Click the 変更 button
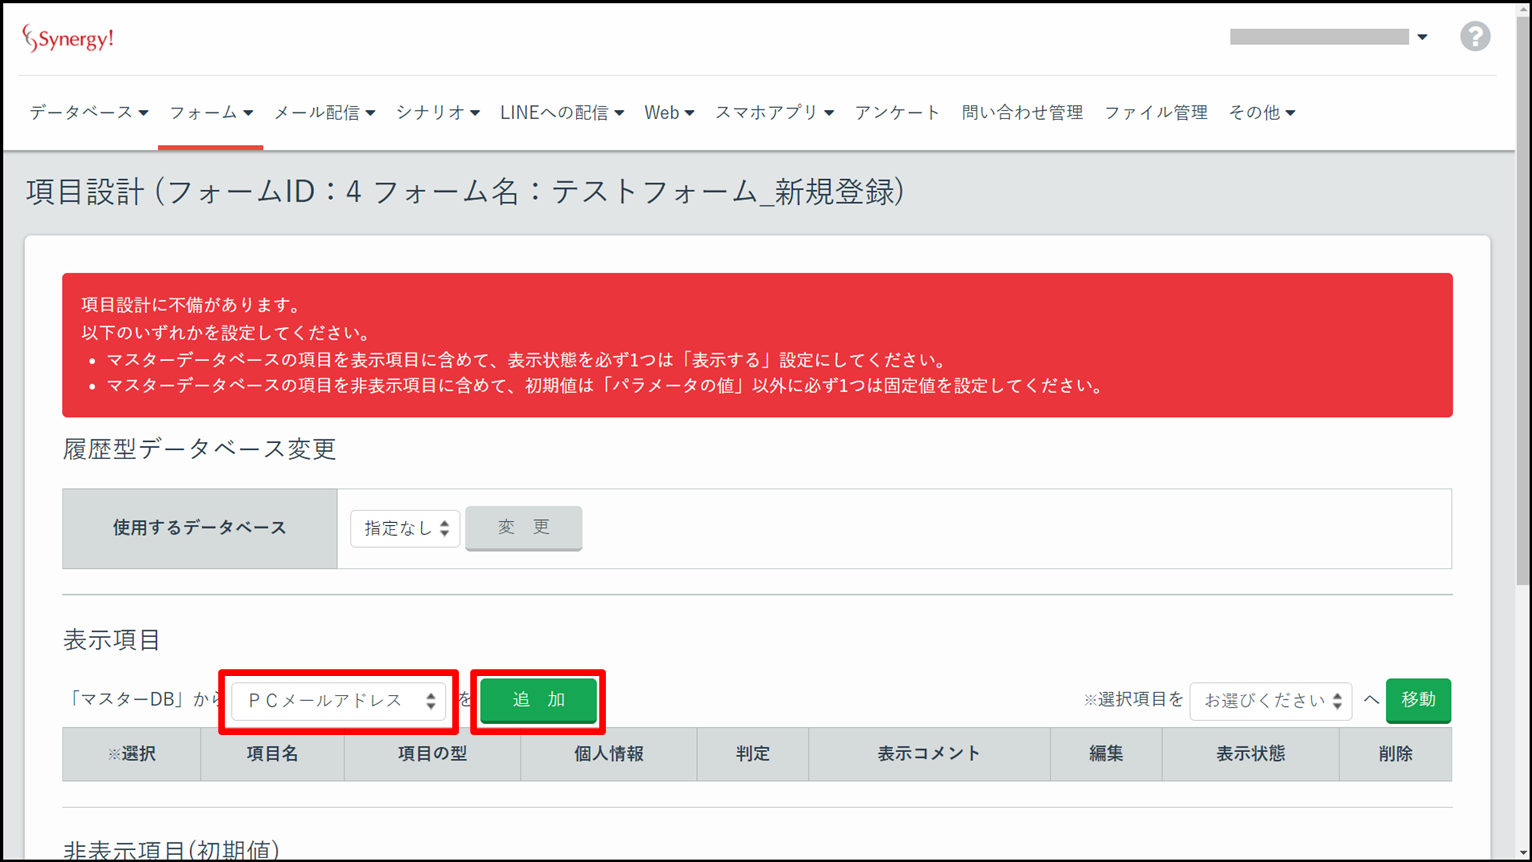 523,527
